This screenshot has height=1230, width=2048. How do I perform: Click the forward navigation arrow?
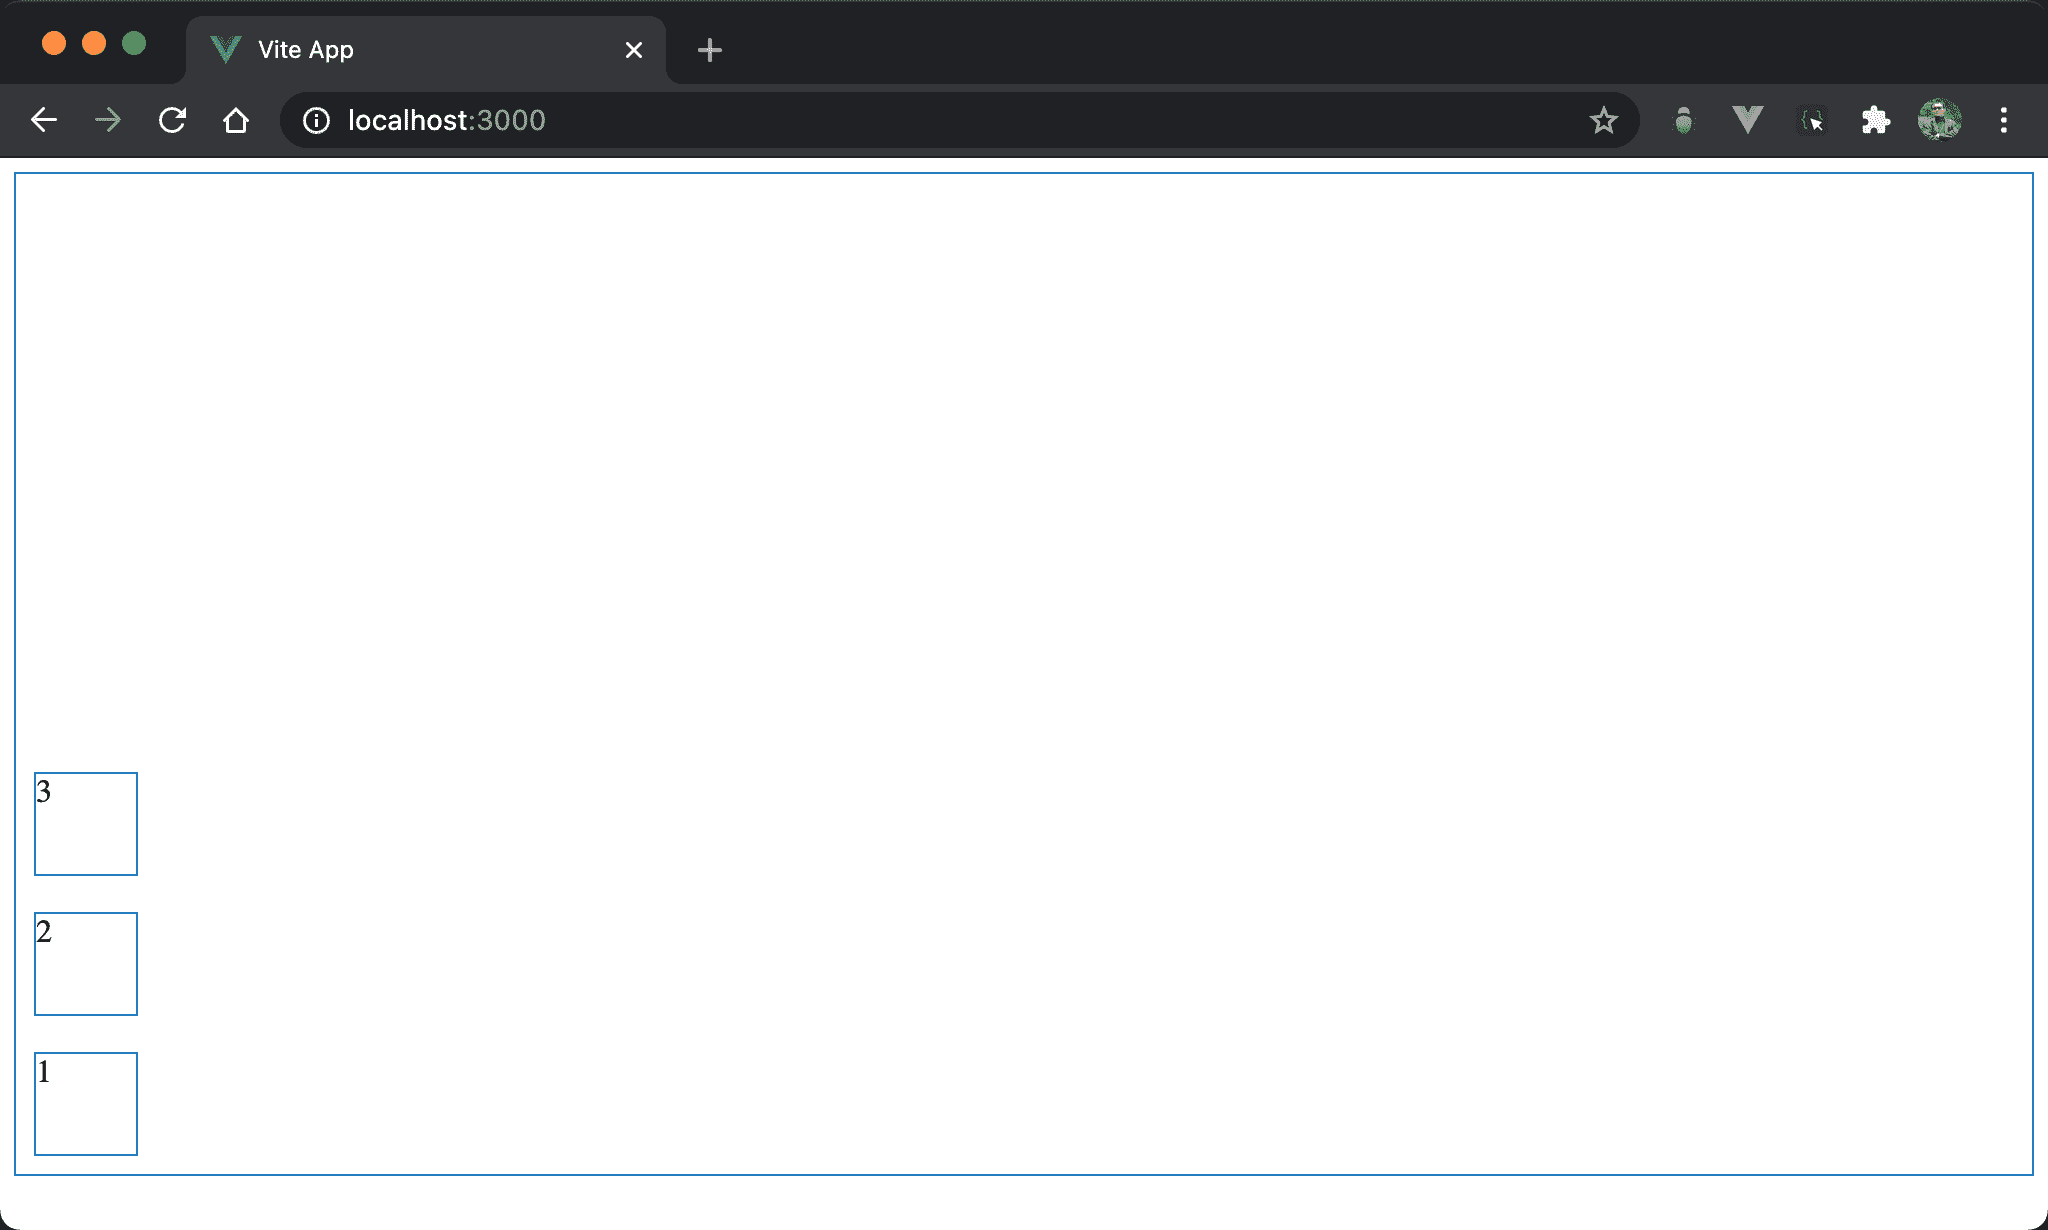click(108, 120)
